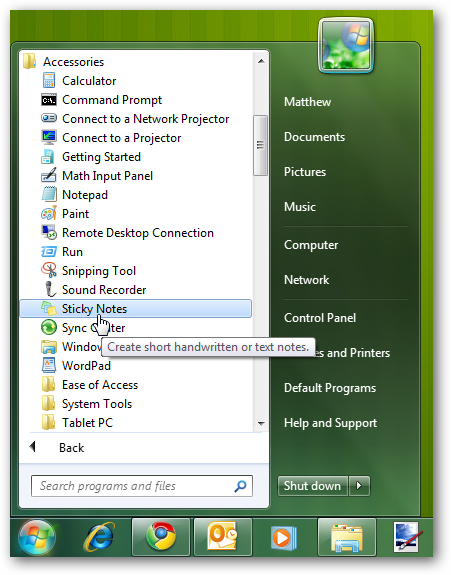Open Network from the right pane

click(307, 279)
